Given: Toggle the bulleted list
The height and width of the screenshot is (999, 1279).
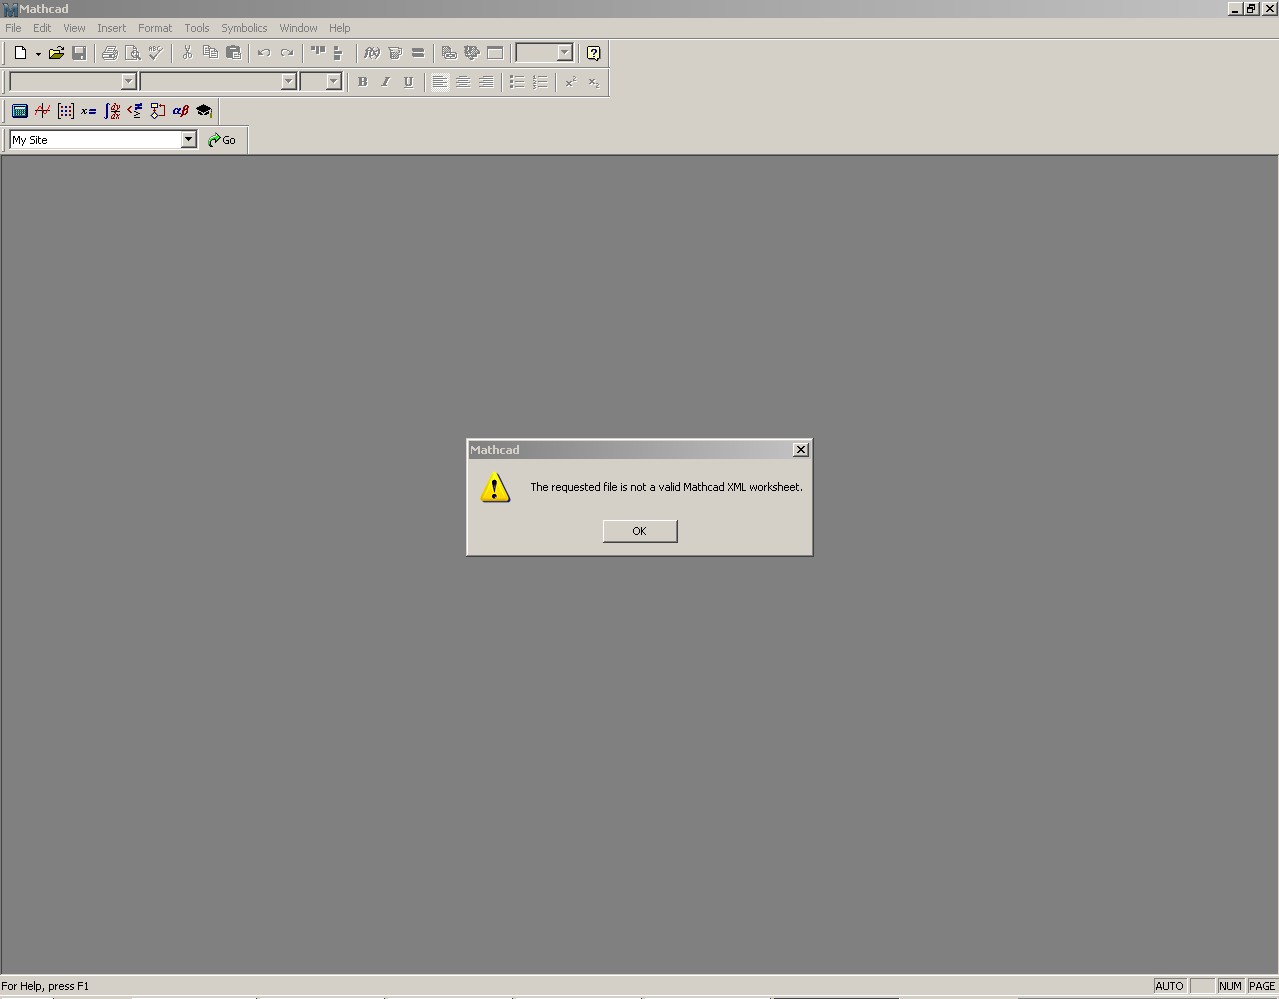Looking at the screenshot, I should click(517, 82).
